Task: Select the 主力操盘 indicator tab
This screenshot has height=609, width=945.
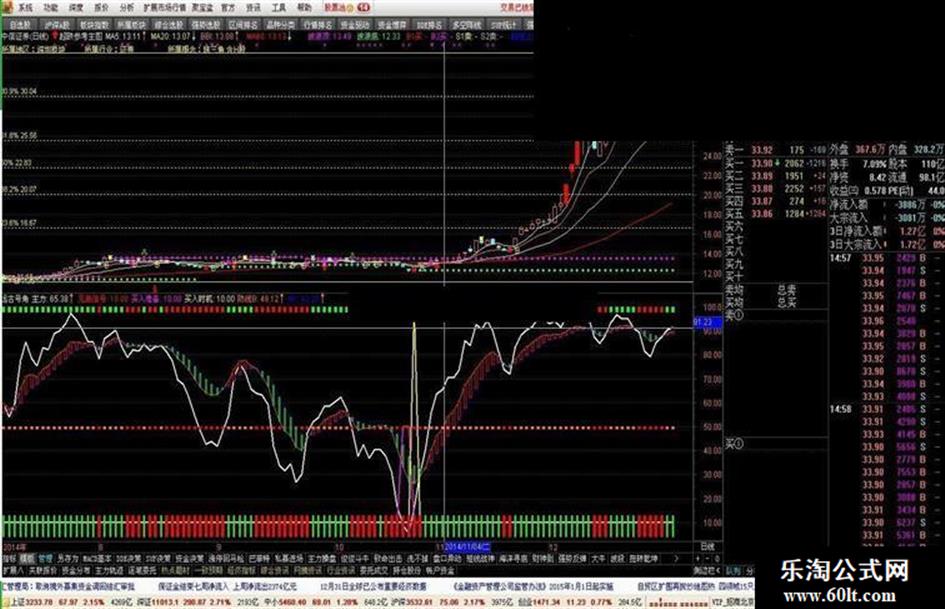Action: click(322, 559)
